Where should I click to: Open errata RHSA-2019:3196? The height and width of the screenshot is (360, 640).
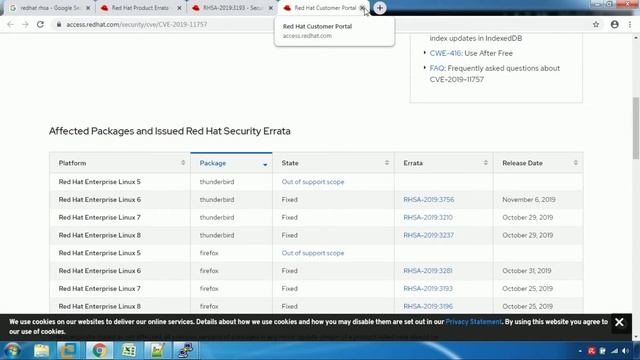pos(428,306)
